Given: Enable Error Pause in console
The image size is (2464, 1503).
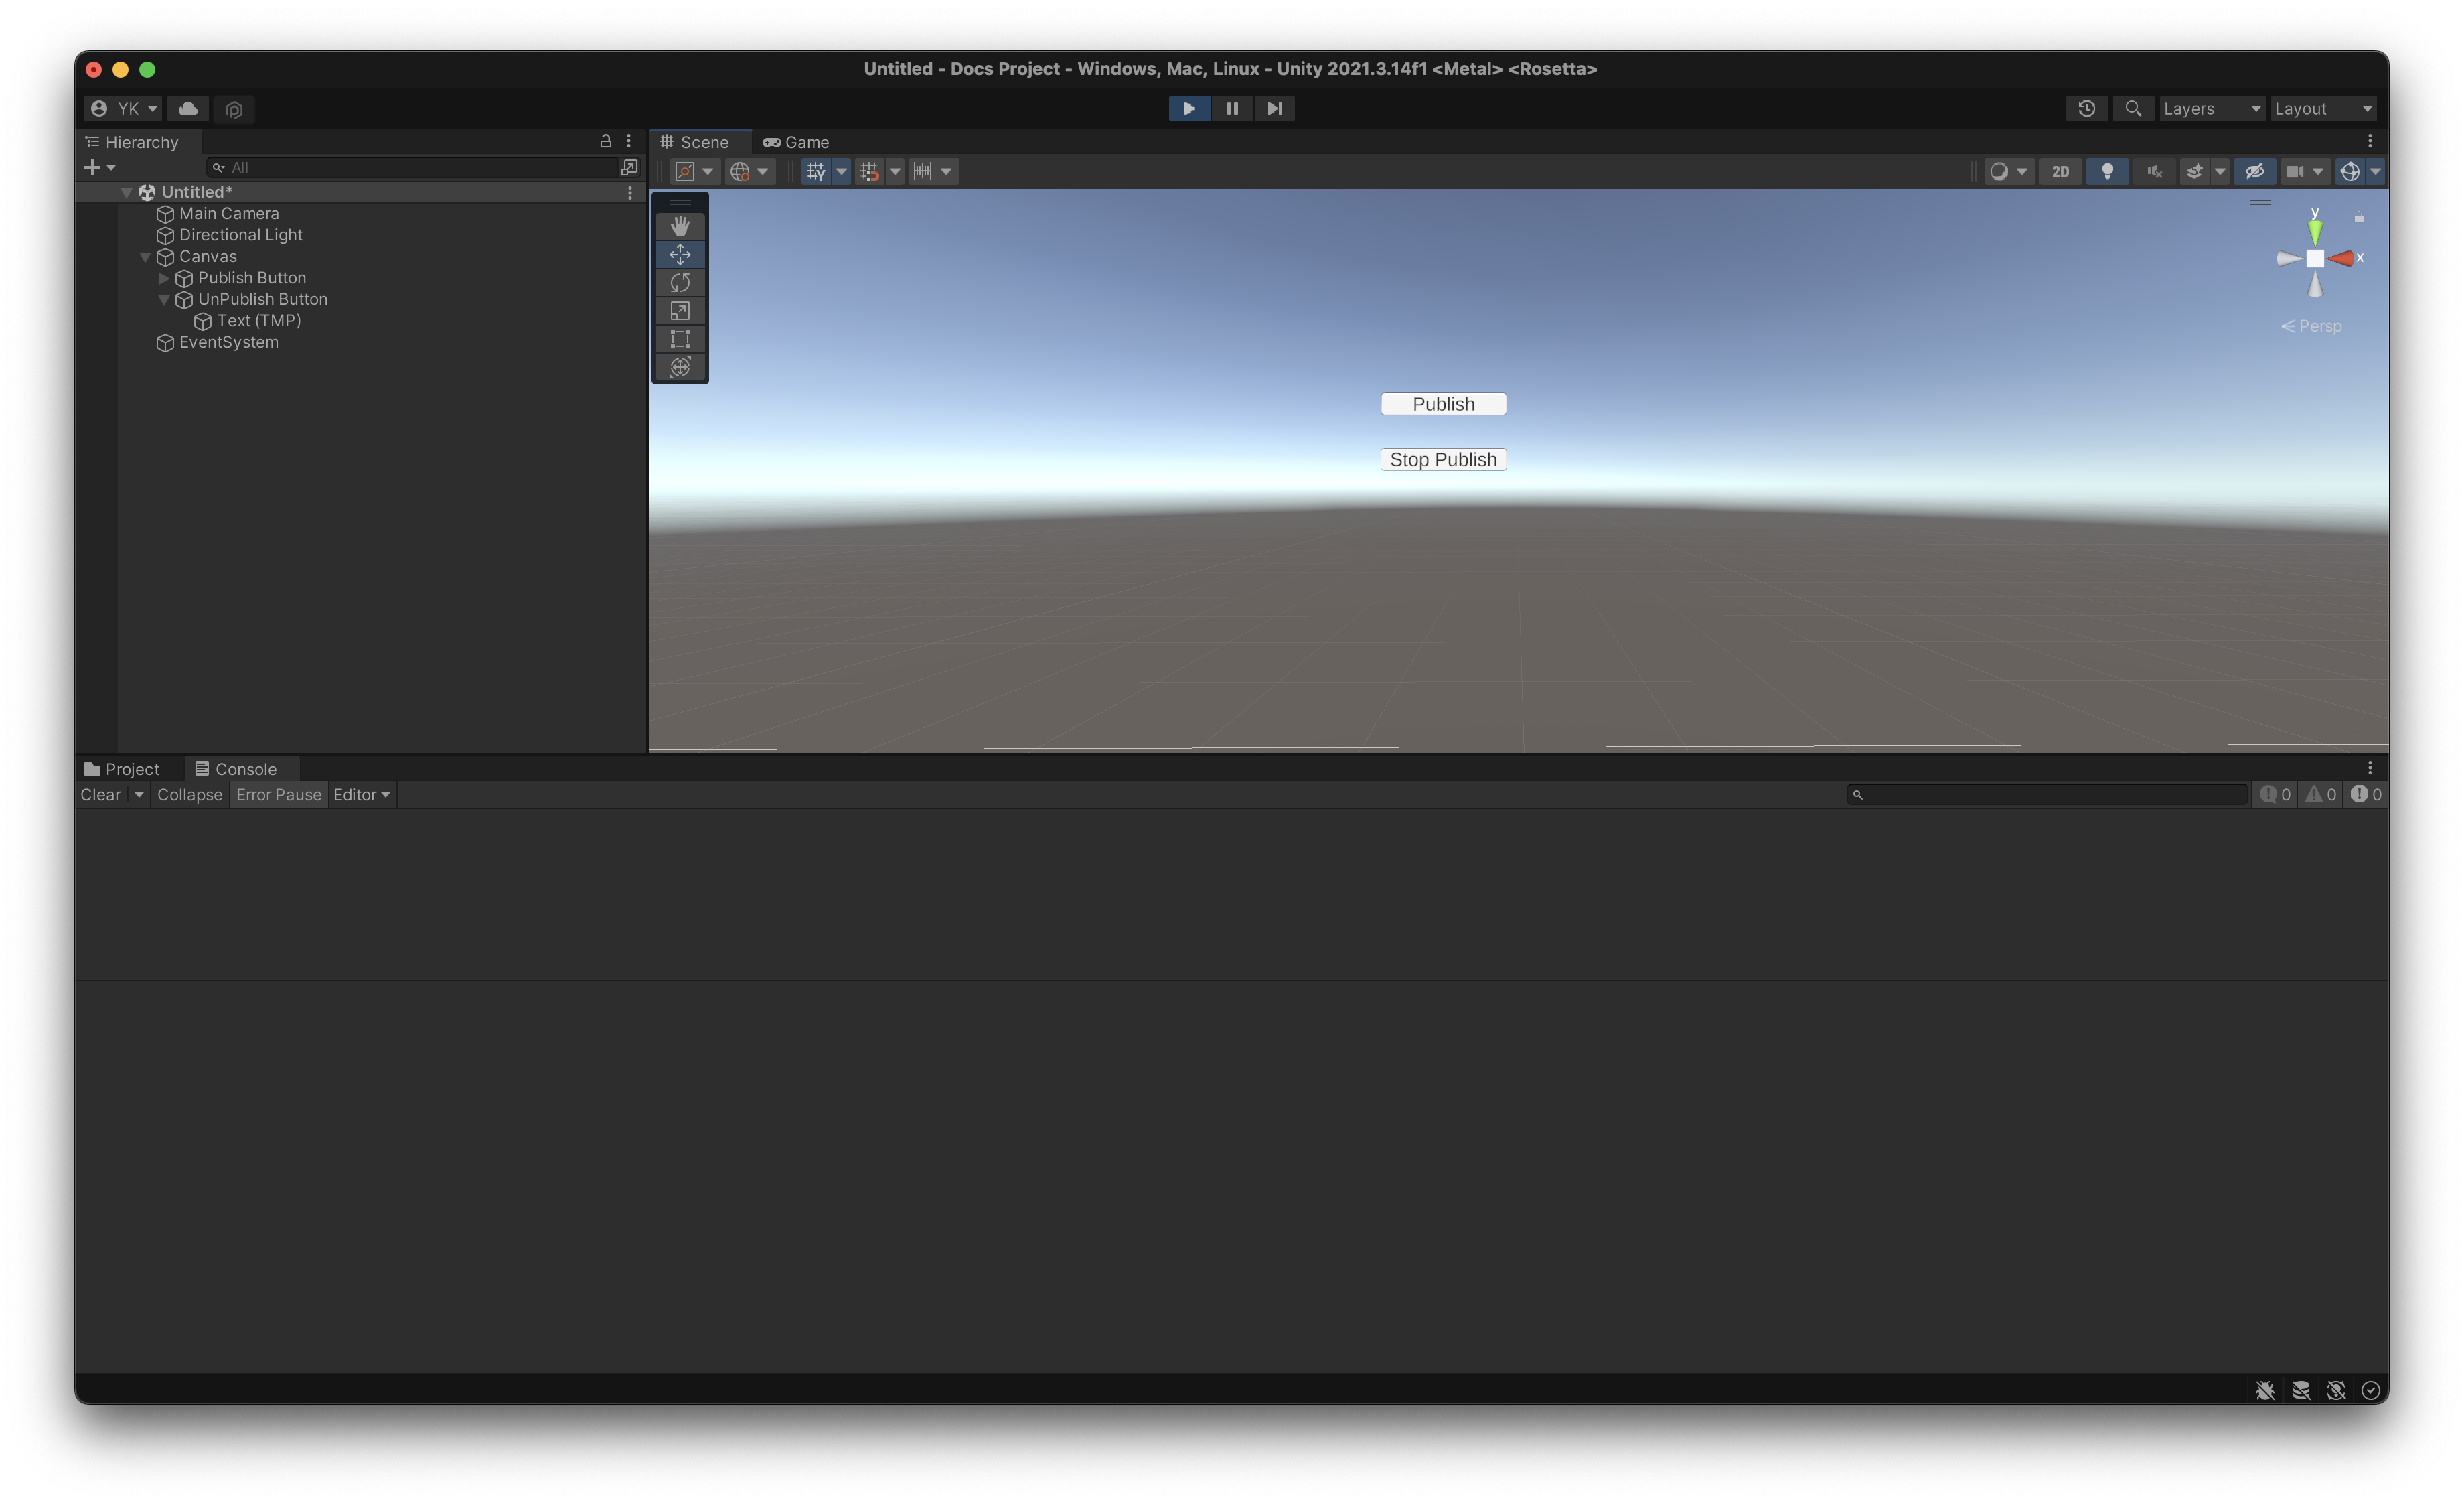Looking at the screenshot, I should [278, 794].
